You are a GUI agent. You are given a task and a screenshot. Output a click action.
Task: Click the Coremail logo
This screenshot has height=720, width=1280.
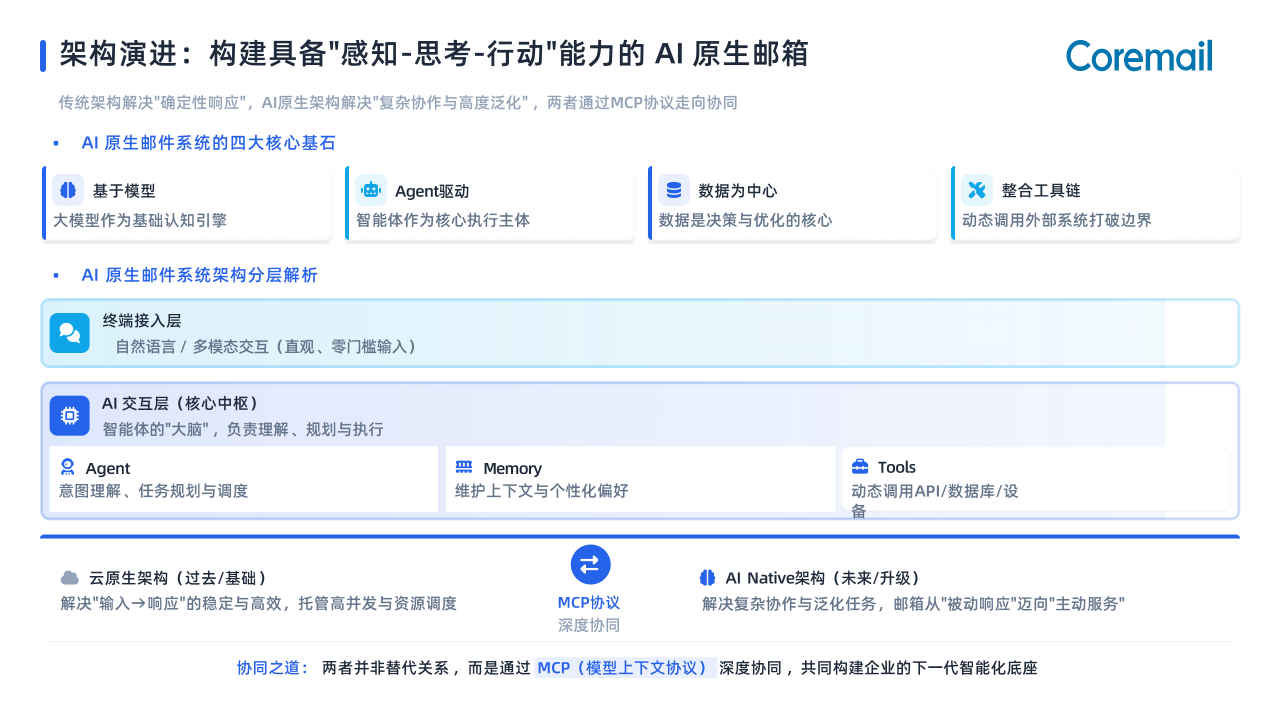coord(1139,56)
